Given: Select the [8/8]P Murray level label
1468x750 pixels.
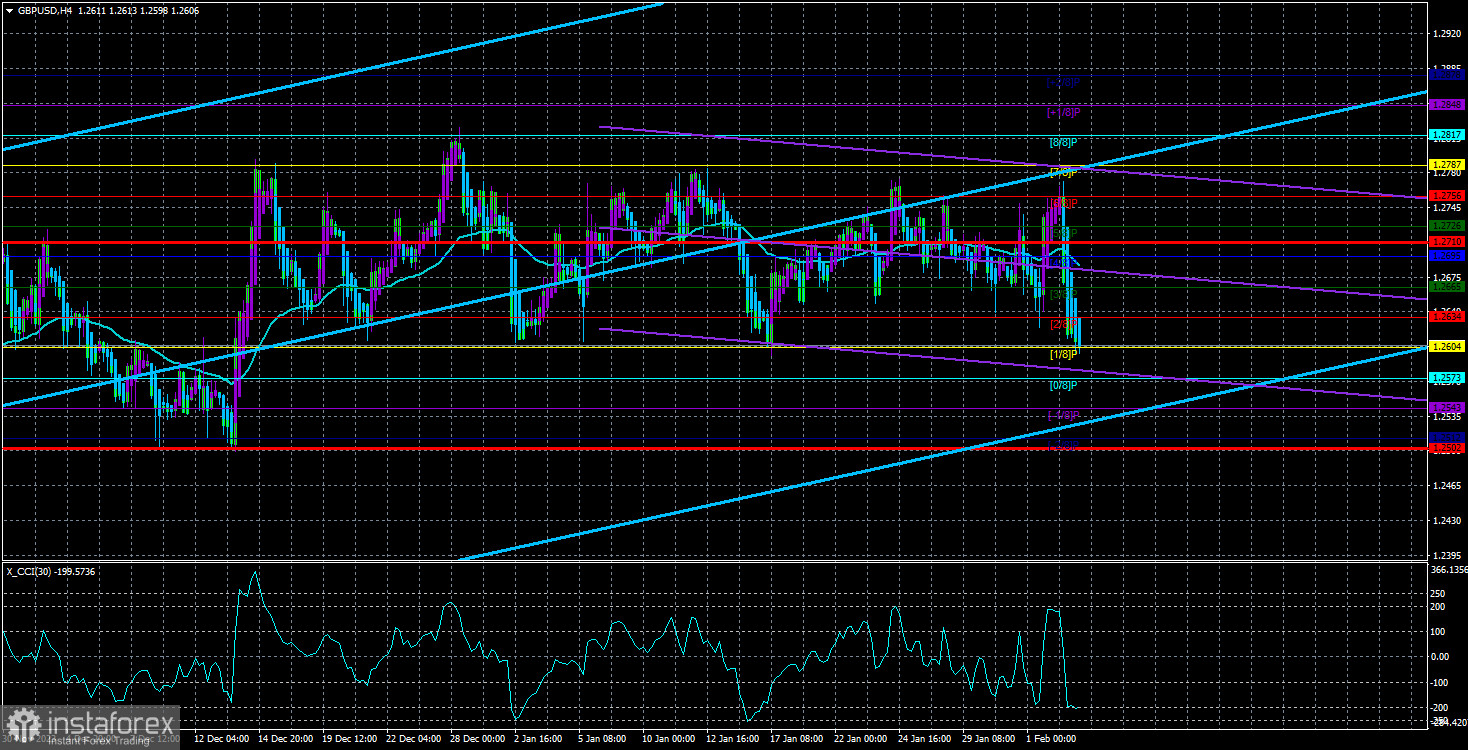Looking at the screenshot, I should click(1063, 143).
